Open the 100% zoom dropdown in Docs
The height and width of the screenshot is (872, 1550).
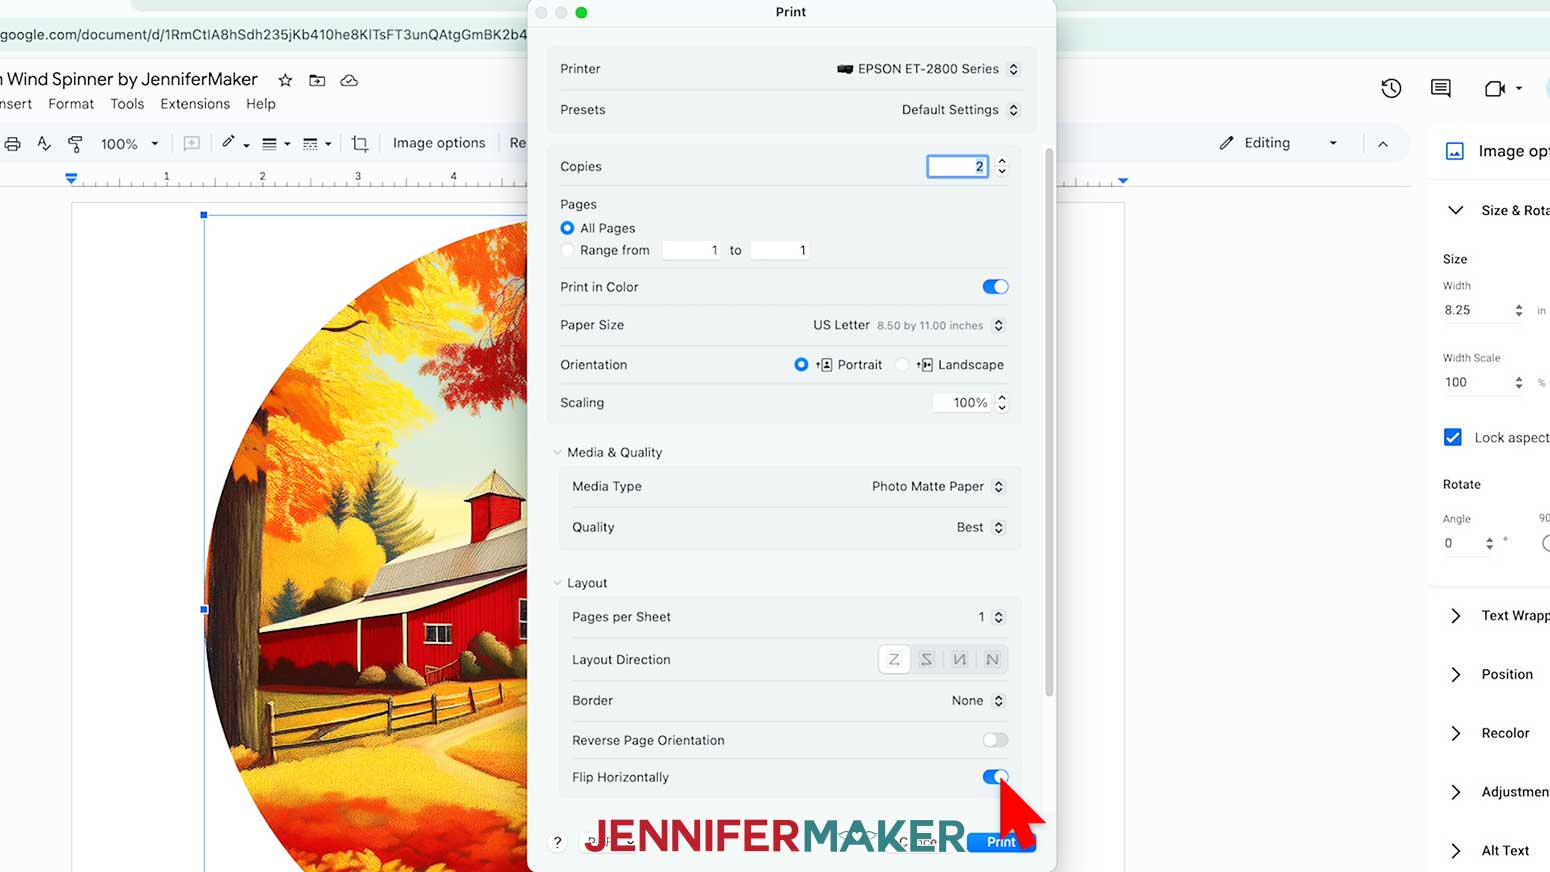pos(129,144)
